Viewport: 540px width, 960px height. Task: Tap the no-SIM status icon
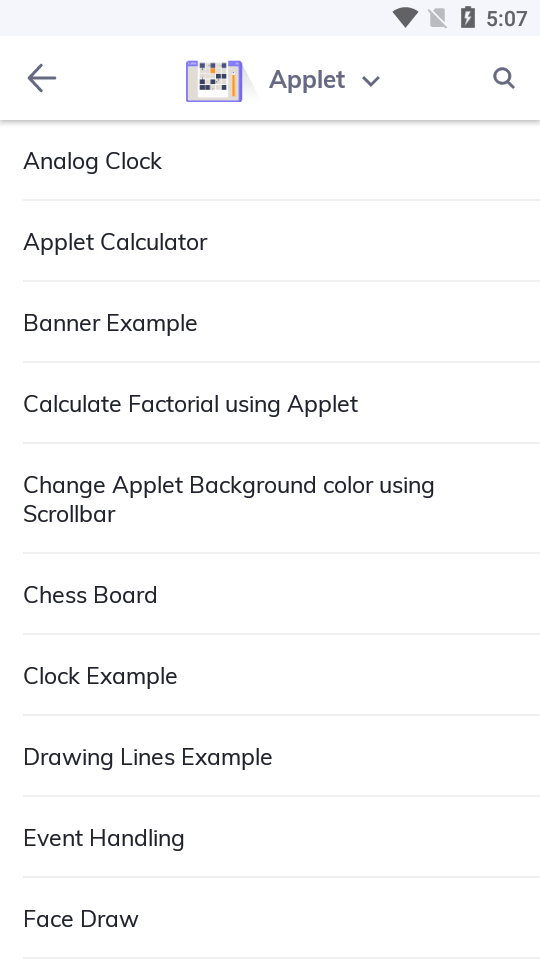click(438, 18)
